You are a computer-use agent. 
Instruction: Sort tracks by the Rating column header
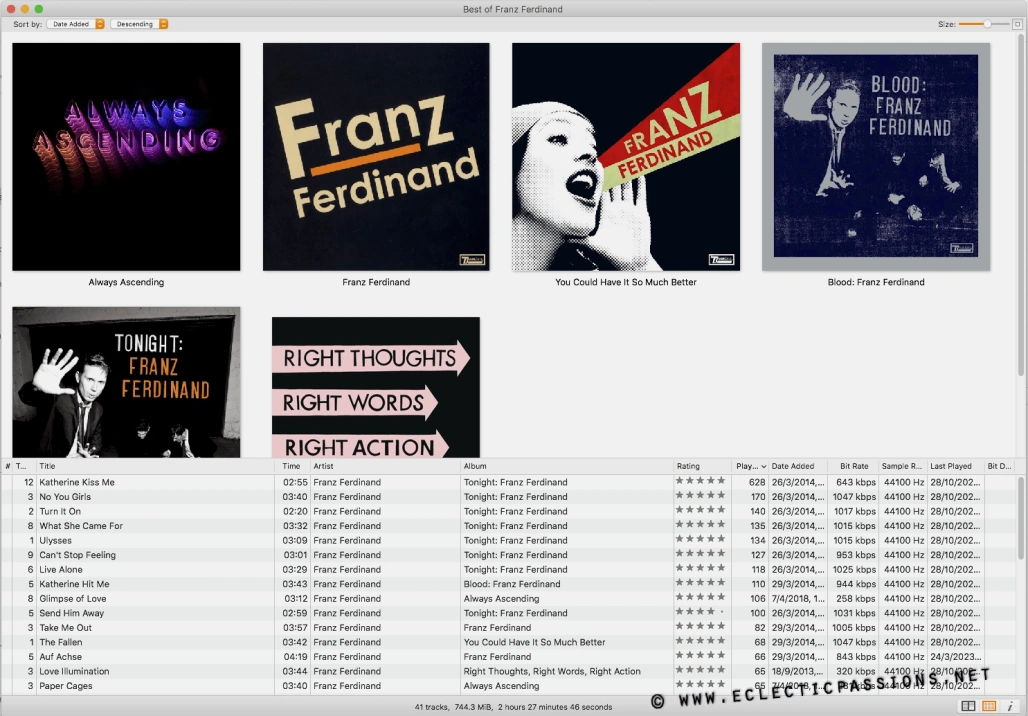pos(702,466)
